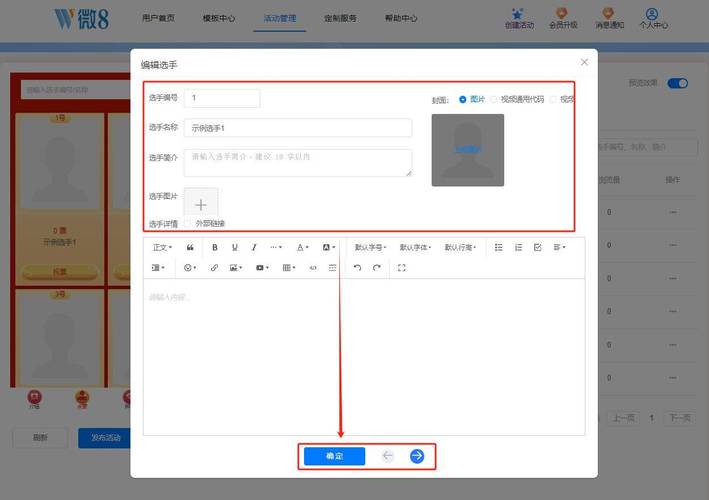Select the 图片 cover radio option

pos(463,99)
